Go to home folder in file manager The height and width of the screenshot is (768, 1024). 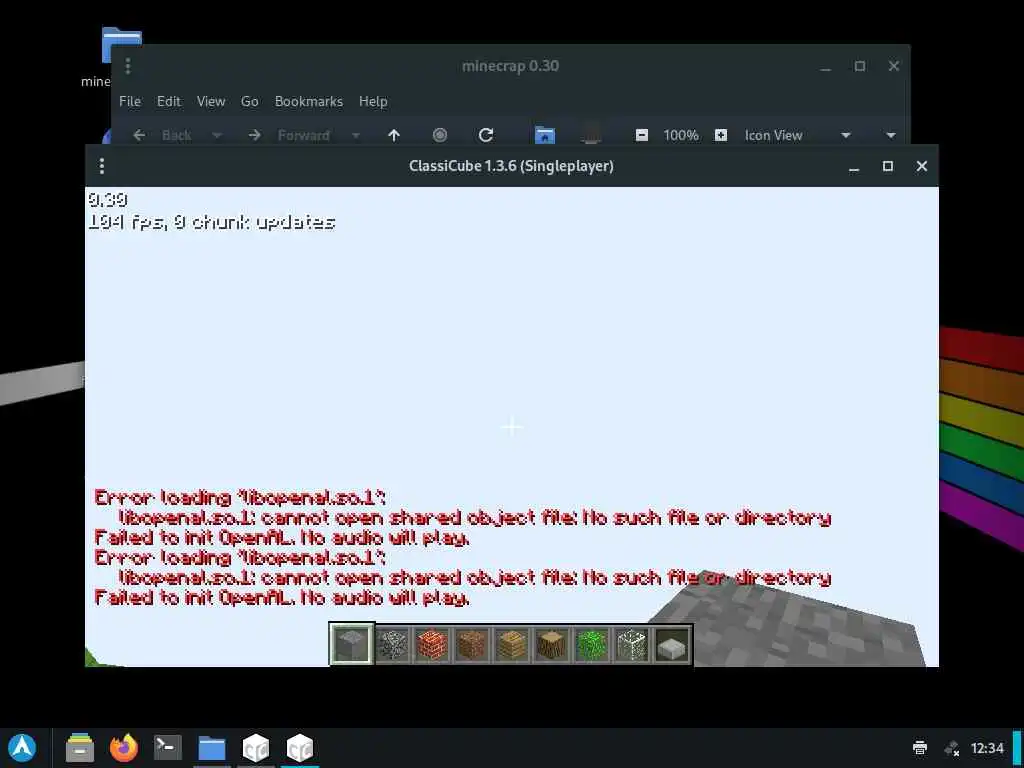click(x=545, y=135)
